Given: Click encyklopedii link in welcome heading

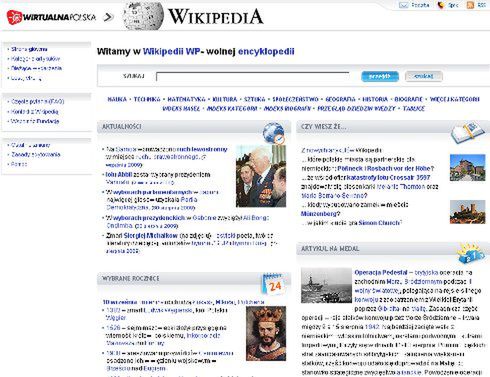Looking at the screenshot, I should coord(266,52).
